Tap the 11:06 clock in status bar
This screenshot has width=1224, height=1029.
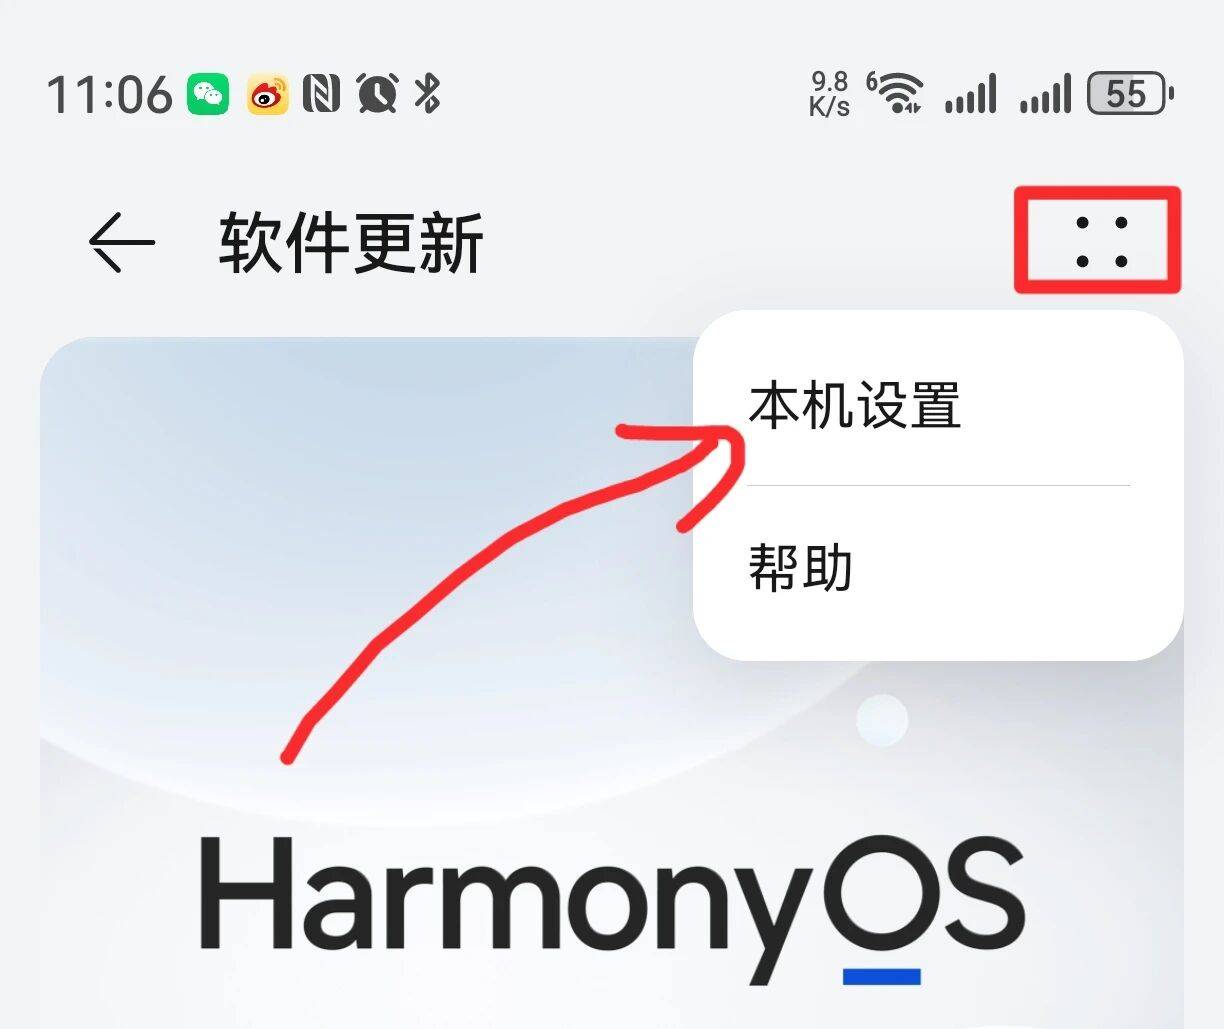109,94
